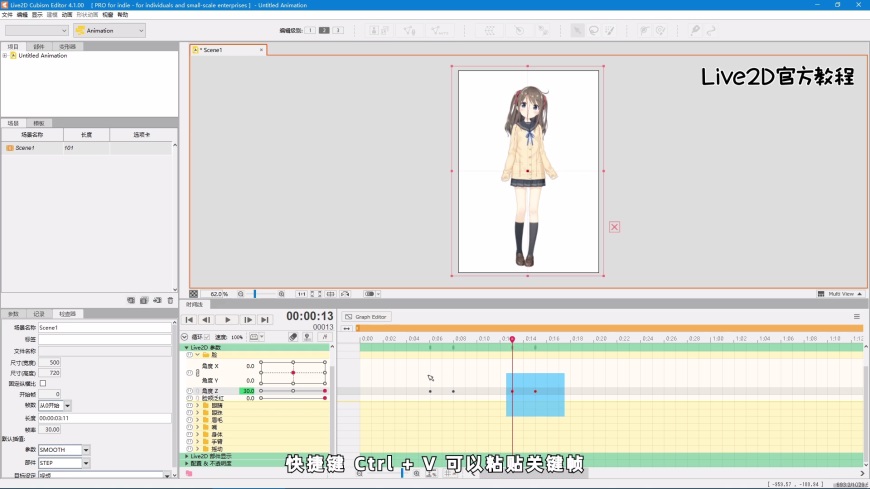Toggle the 固定纵横比 checkbox in inspector

(x=43, y=384)
